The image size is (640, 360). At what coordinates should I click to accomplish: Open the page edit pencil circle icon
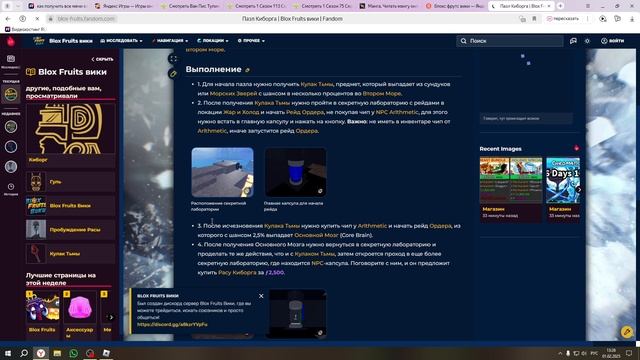pos(173,74)
